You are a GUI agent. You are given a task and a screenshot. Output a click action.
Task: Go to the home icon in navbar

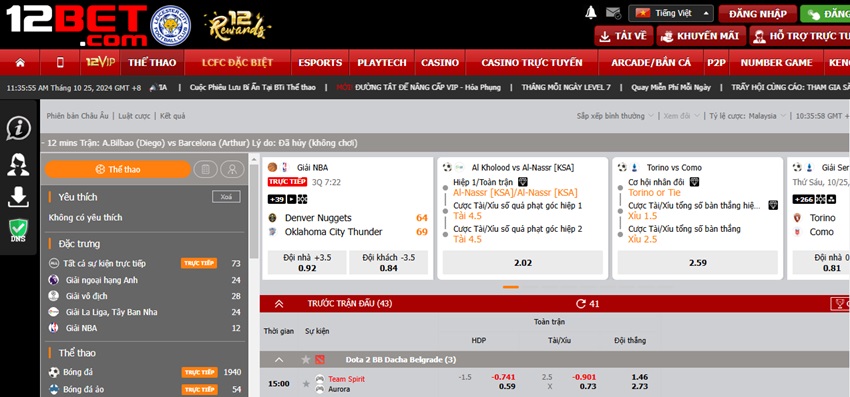click(20, 62)
